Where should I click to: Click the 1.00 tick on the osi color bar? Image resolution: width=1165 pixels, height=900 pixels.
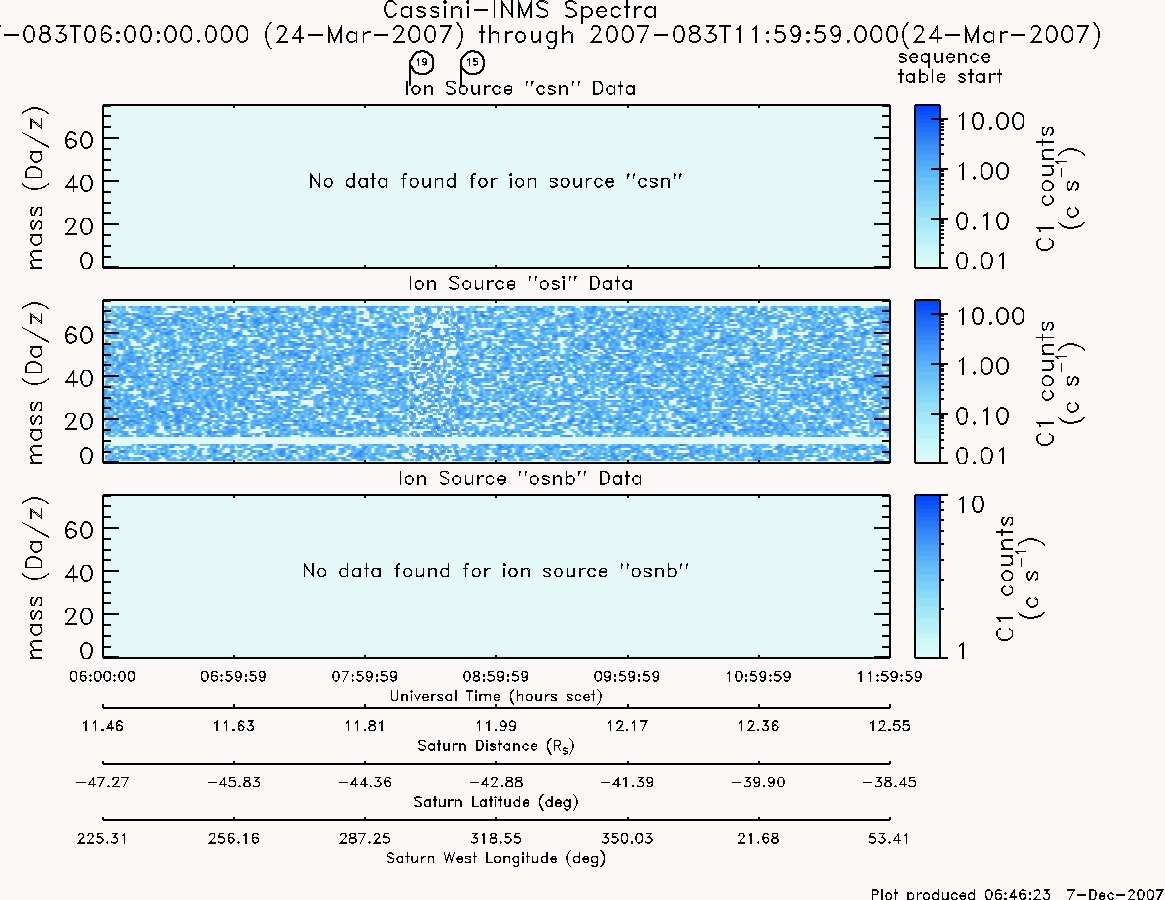click(983, 366)
